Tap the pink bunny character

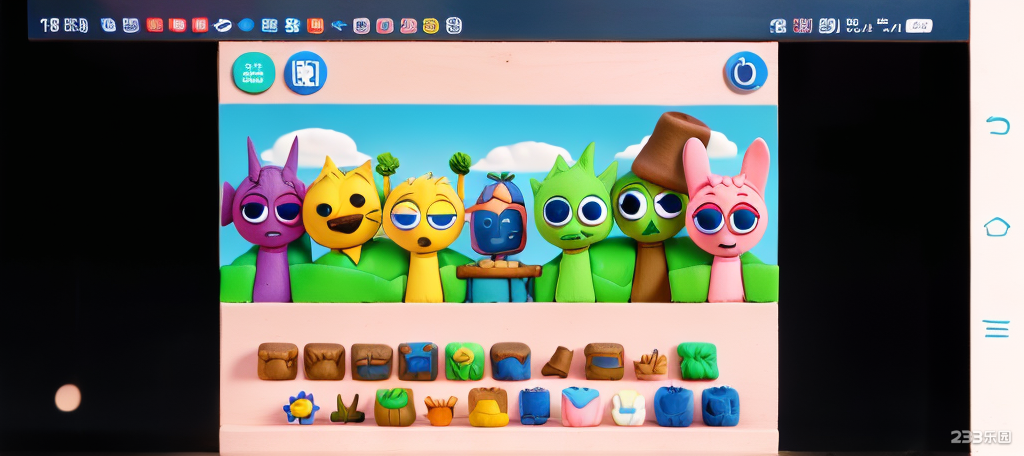click(x=727, y=222)
